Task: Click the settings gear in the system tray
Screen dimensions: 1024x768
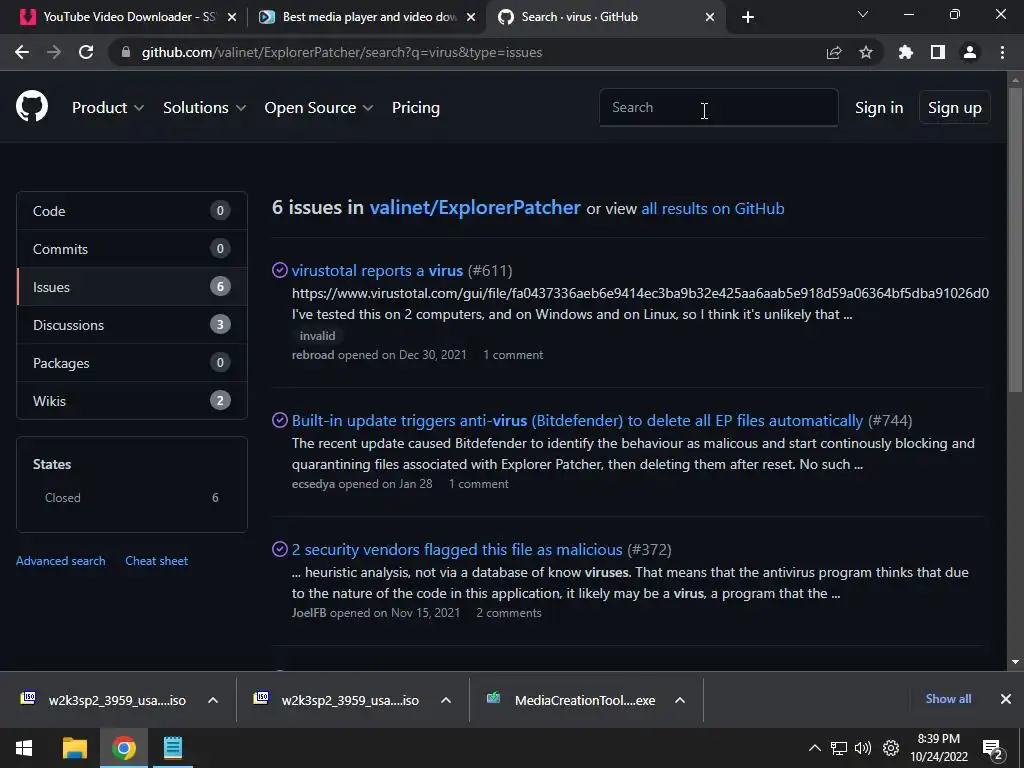Action: click(x=891, y=748)
